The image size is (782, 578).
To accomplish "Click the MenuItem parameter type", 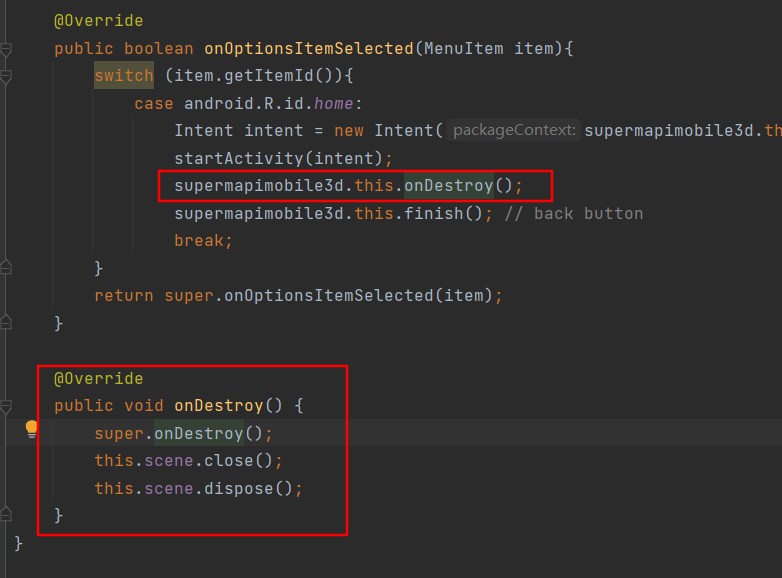I will pyautogui.click(x=463, y=48).
